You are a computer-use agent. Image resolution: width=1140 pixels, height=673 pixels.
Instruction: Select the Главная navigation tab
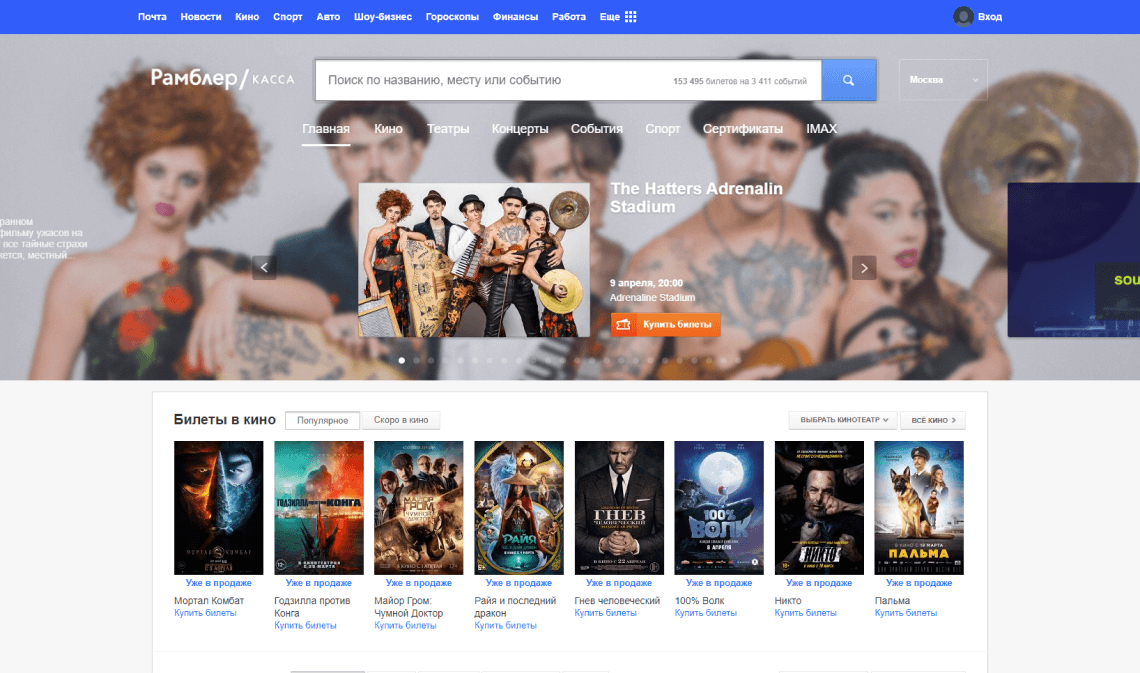click(326, 129)
